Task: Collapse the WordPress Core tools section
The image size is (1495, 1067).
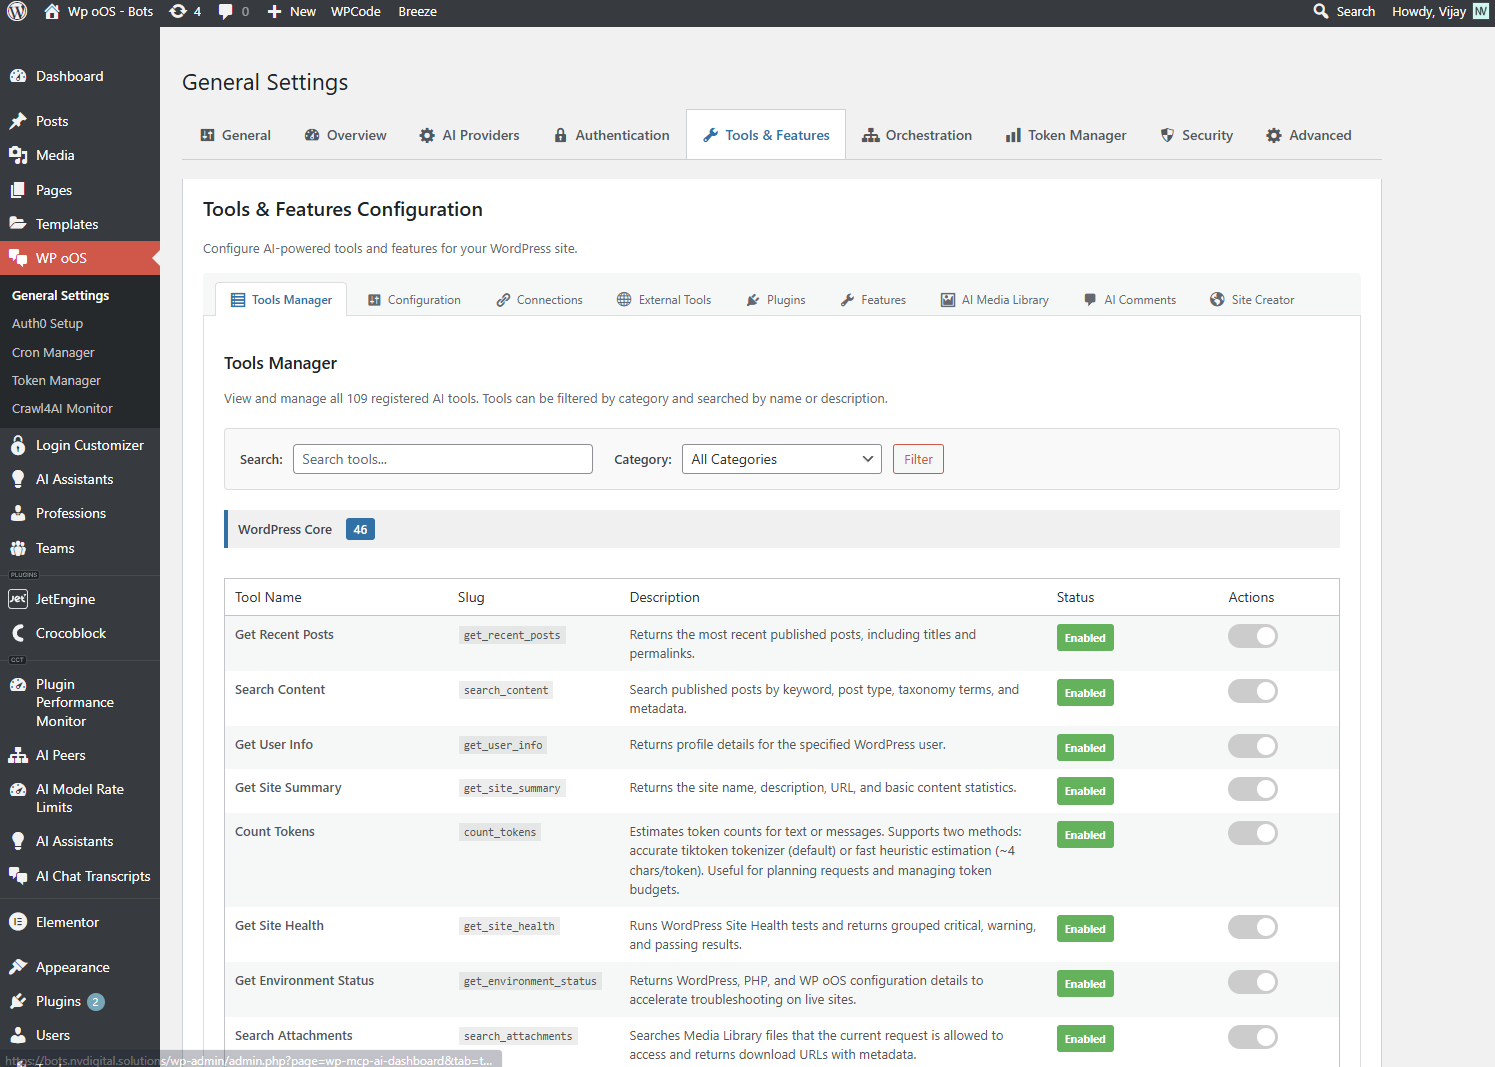Action: coord(285,529)
